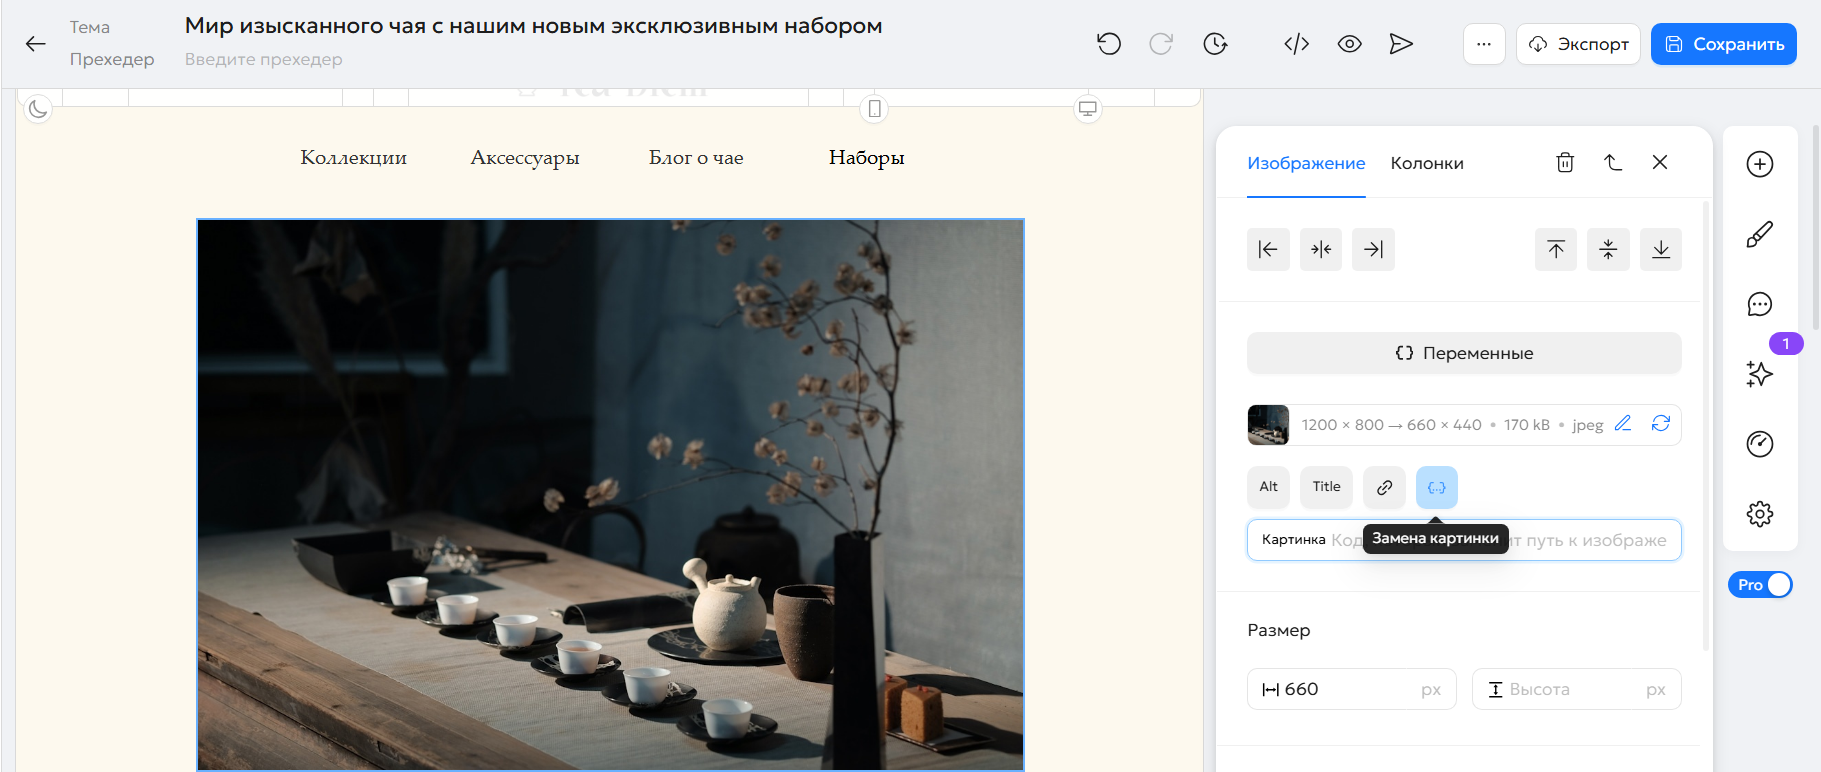This screenshot has height=772, width=1821.
Task: Click the Высота height input field
Action: pos(1577,689)
